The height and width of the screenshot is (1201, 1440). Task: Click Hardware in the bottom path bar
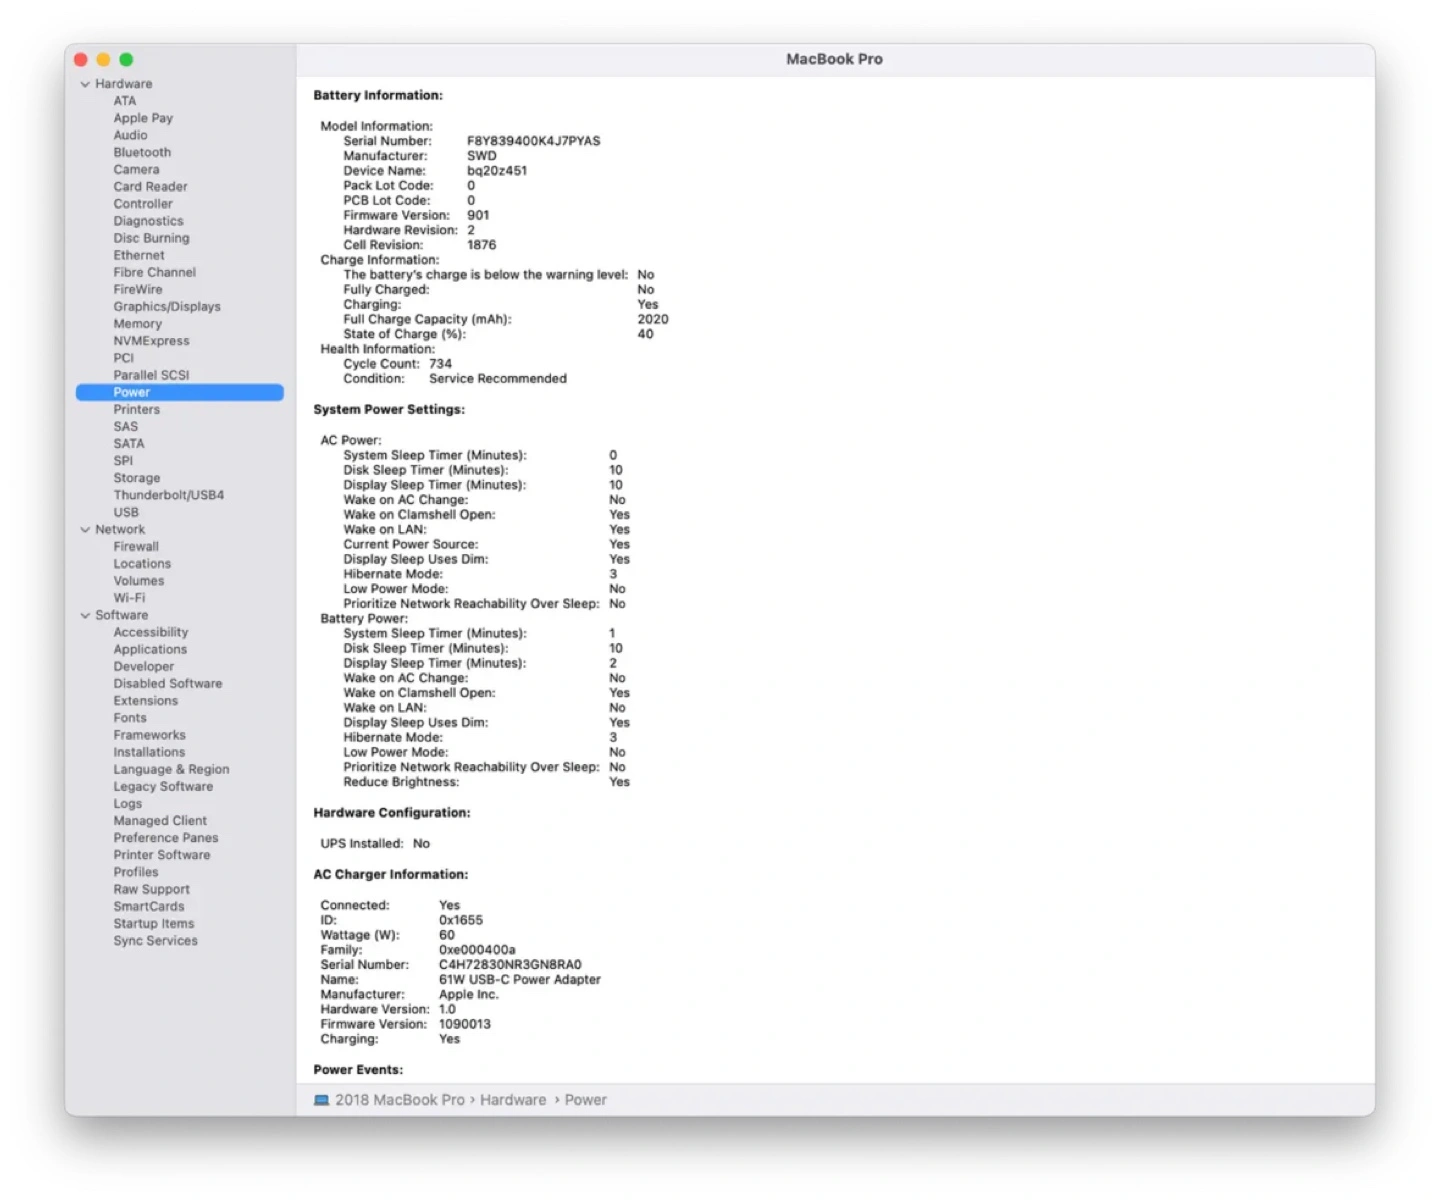click(513, 1100)
